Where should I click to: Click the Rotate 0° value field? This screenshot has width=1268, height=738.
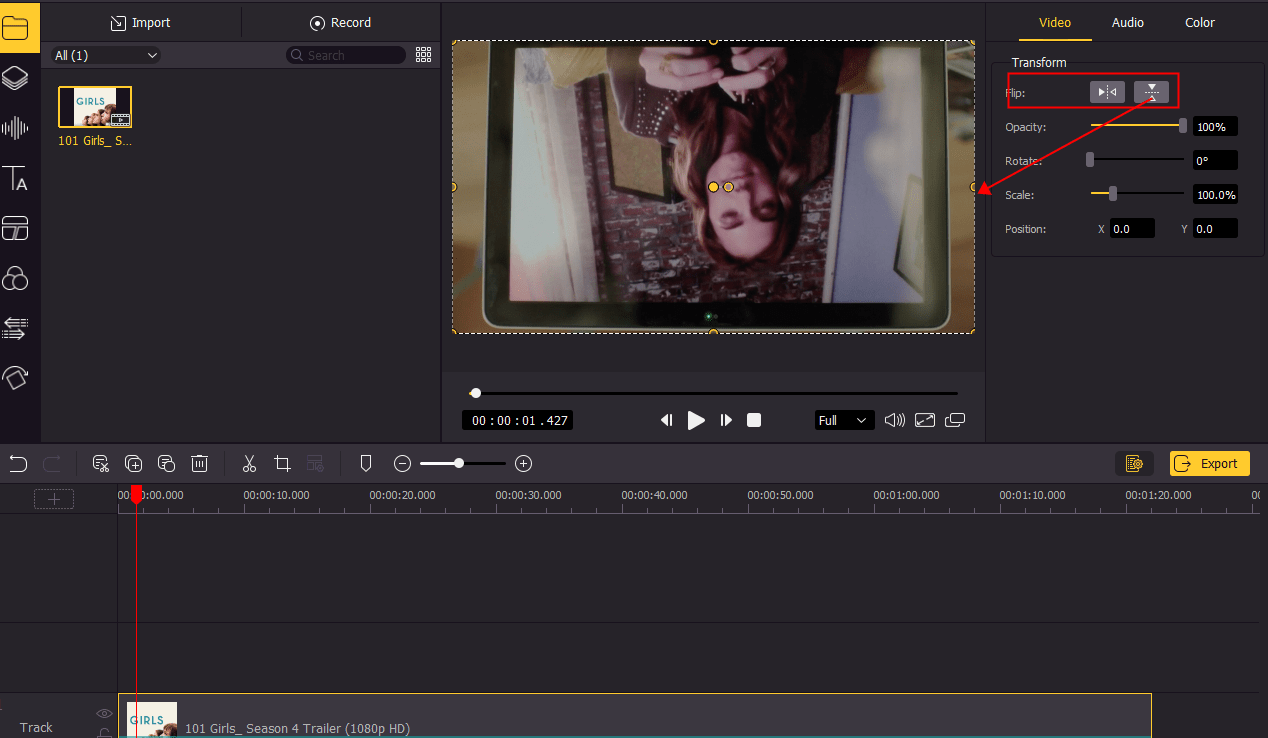[1215, 160]
